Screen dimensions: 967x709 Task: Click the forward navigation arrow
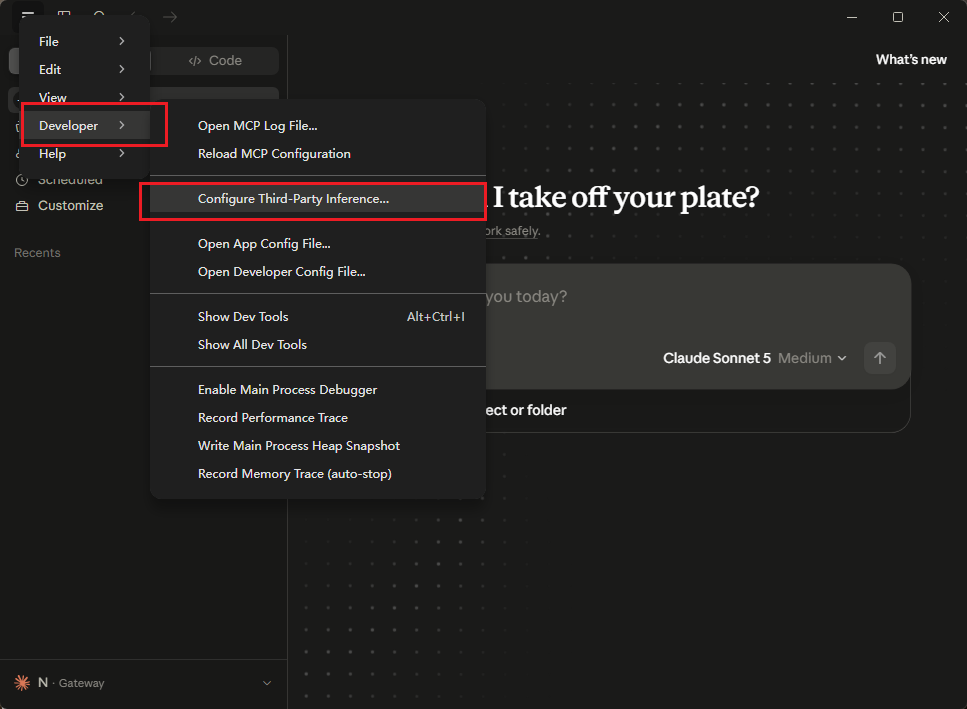[x=170, y=17]
